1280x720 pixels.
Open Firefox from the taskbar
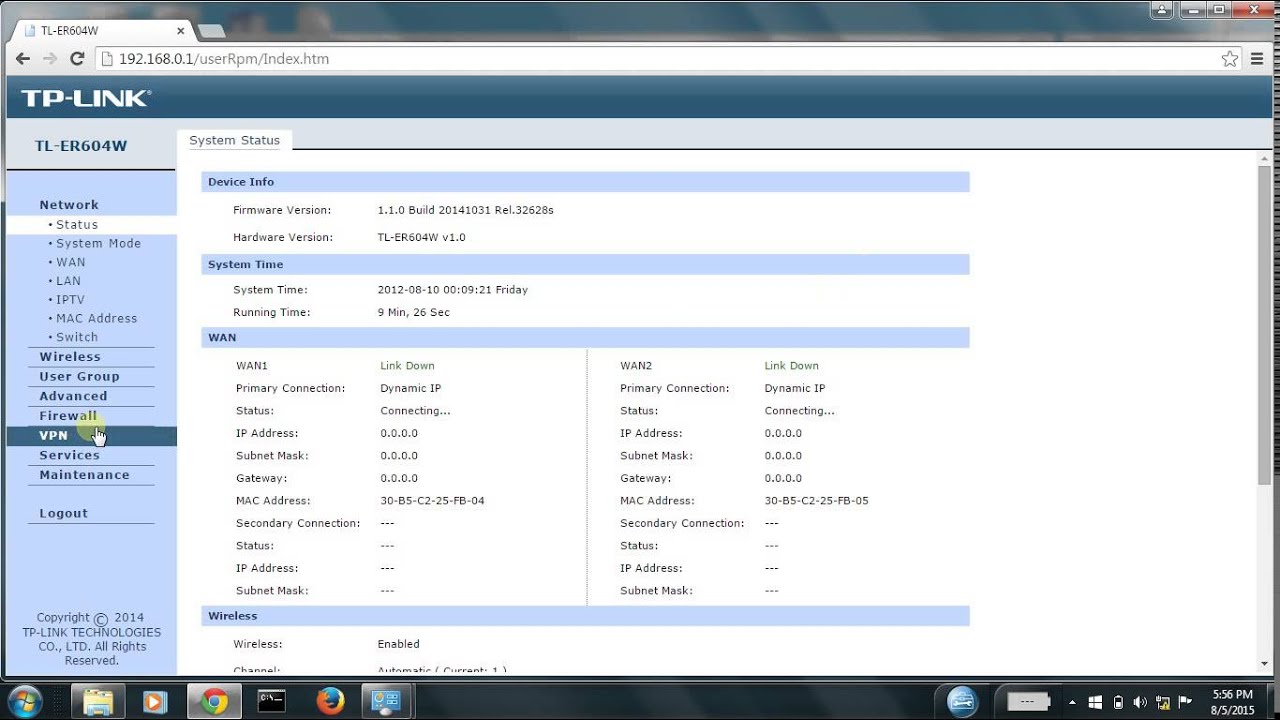(330, 701)
